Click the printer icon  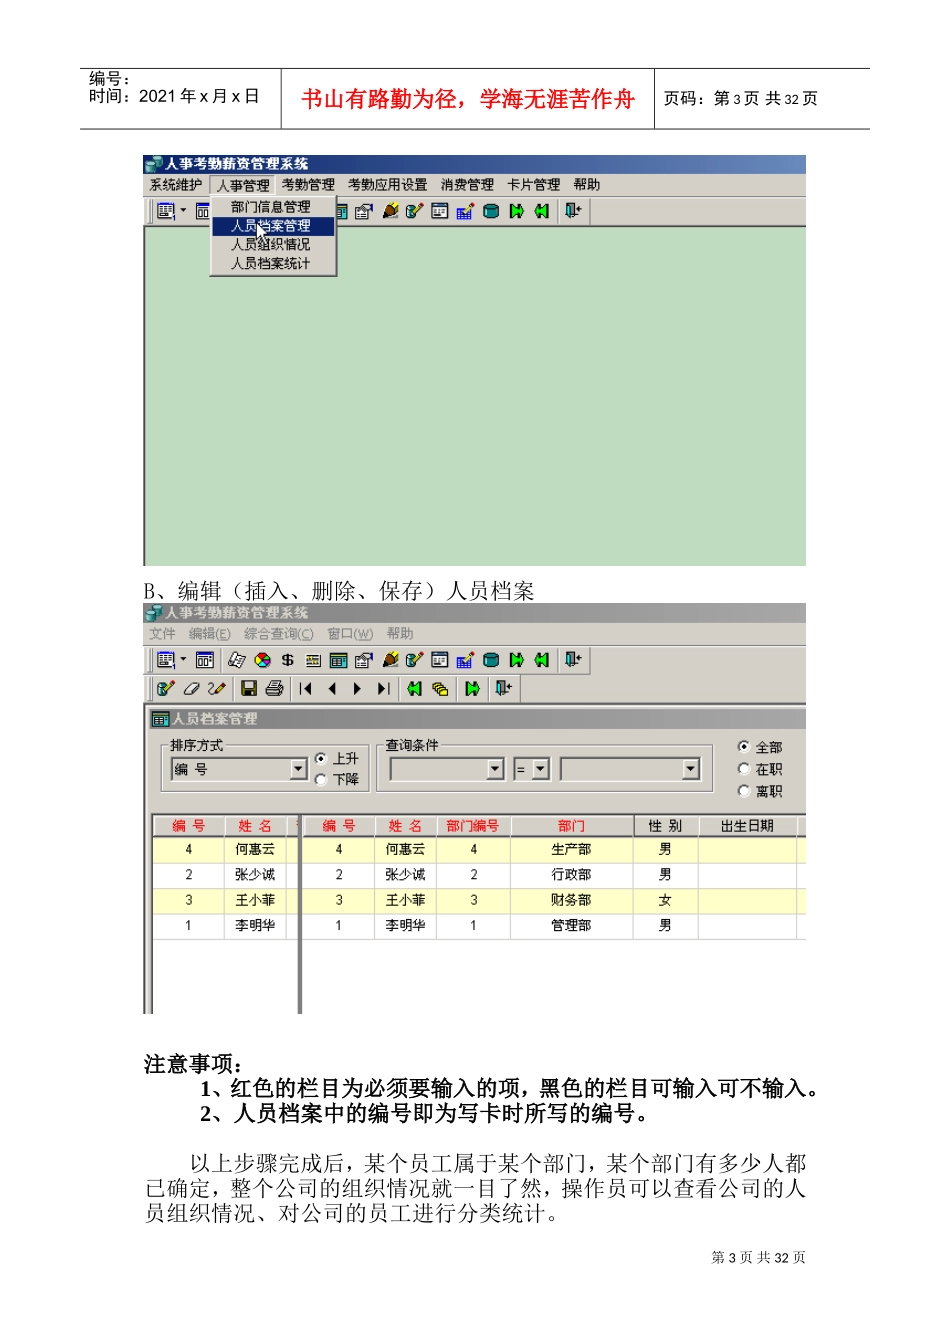pos(275,688)
